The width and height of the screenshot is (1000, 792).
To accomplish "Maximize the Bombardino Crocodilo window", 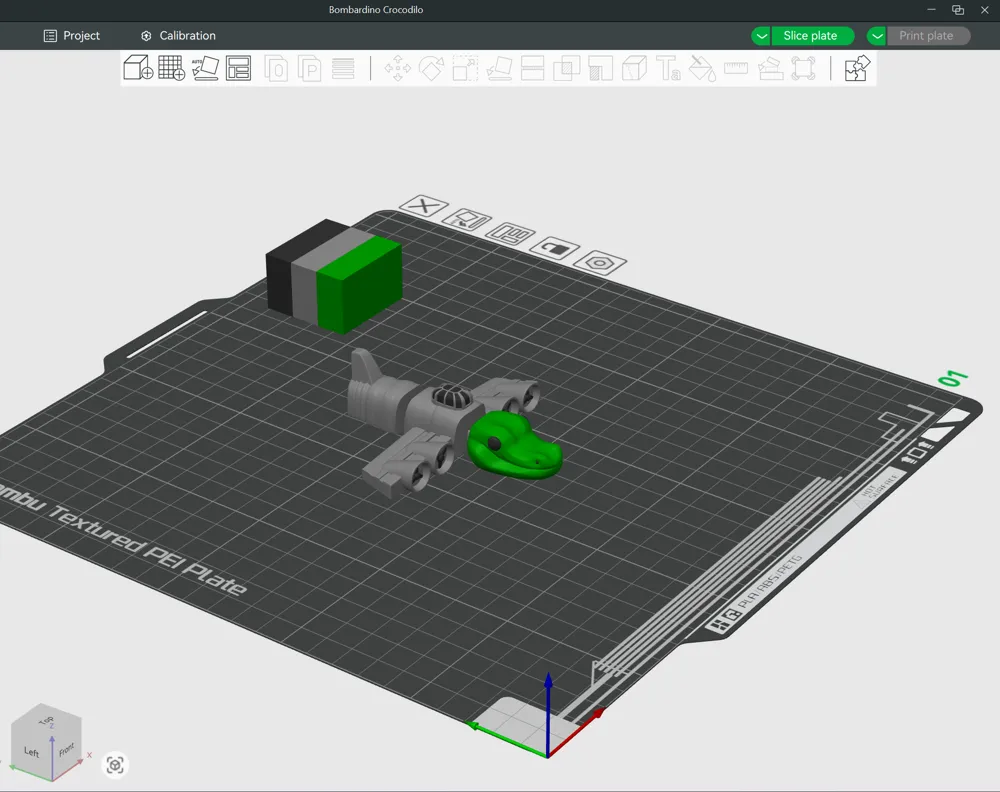I will coord(958,10).
